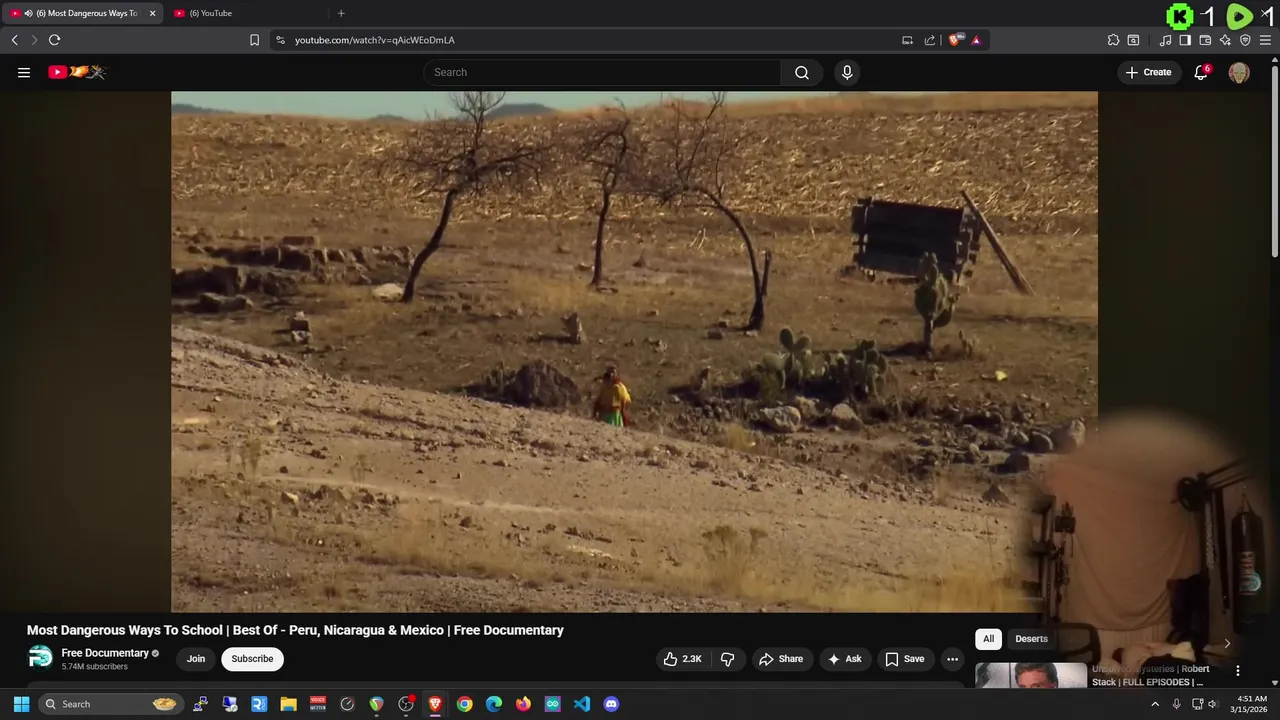Screen dimensions: 1280x720
Task: Bookmark this page in address bar
Action: click(x=254, y=40)
